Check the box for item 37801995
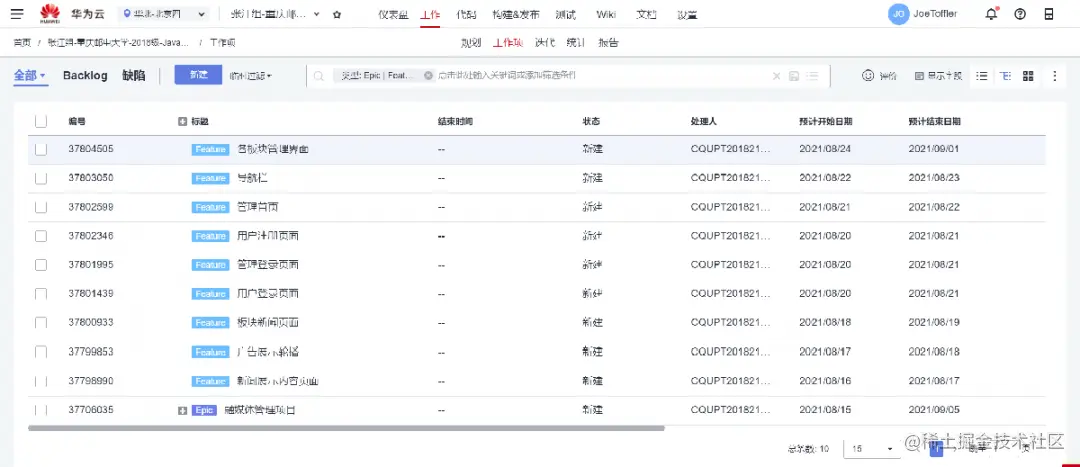Image resolution: width=1080 pixels, height=467 pixels. 41,265
